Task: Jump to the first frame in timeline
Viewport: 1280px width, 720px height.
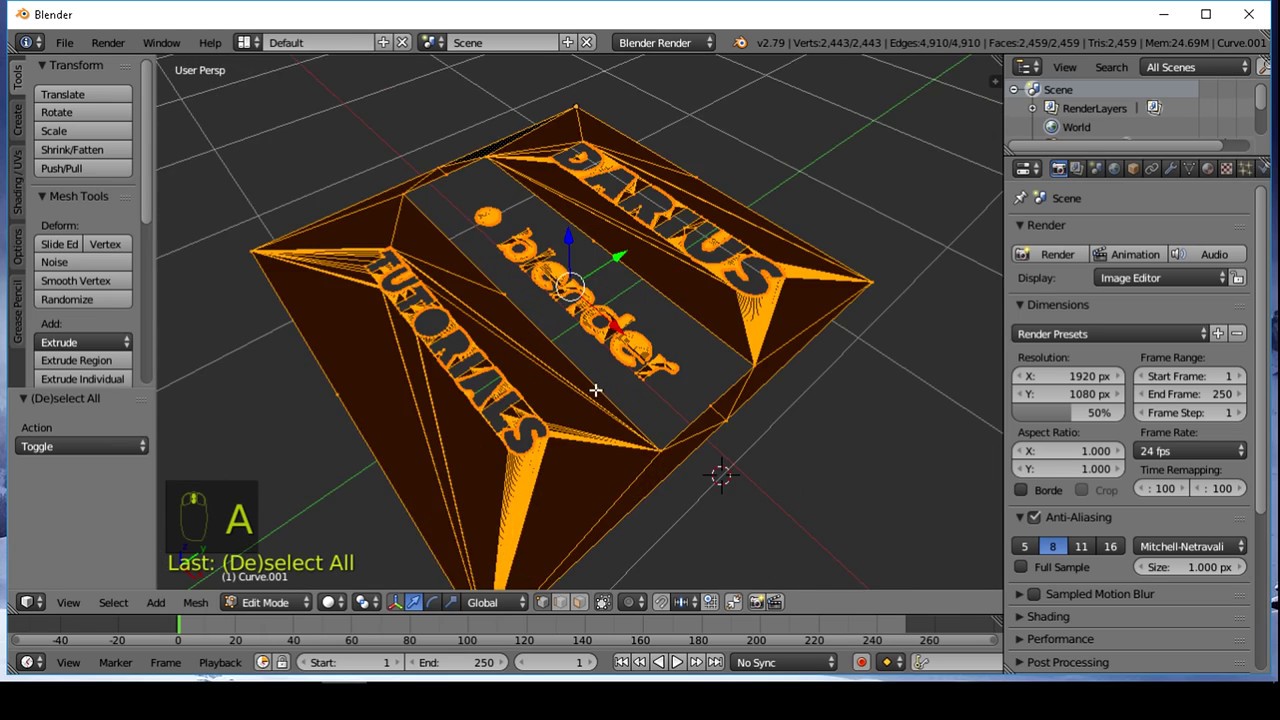Action: coord(621,662)
